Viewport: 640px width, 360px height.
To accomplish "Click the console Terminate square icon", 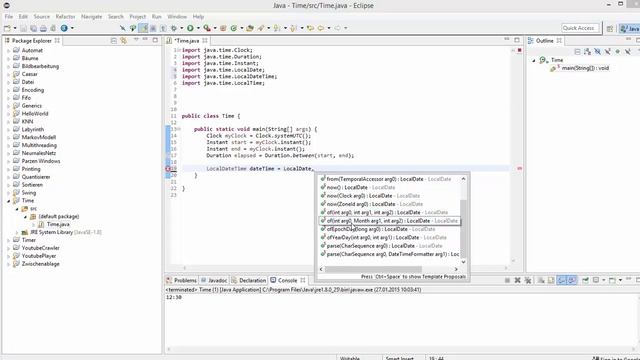I will point(507,280).
